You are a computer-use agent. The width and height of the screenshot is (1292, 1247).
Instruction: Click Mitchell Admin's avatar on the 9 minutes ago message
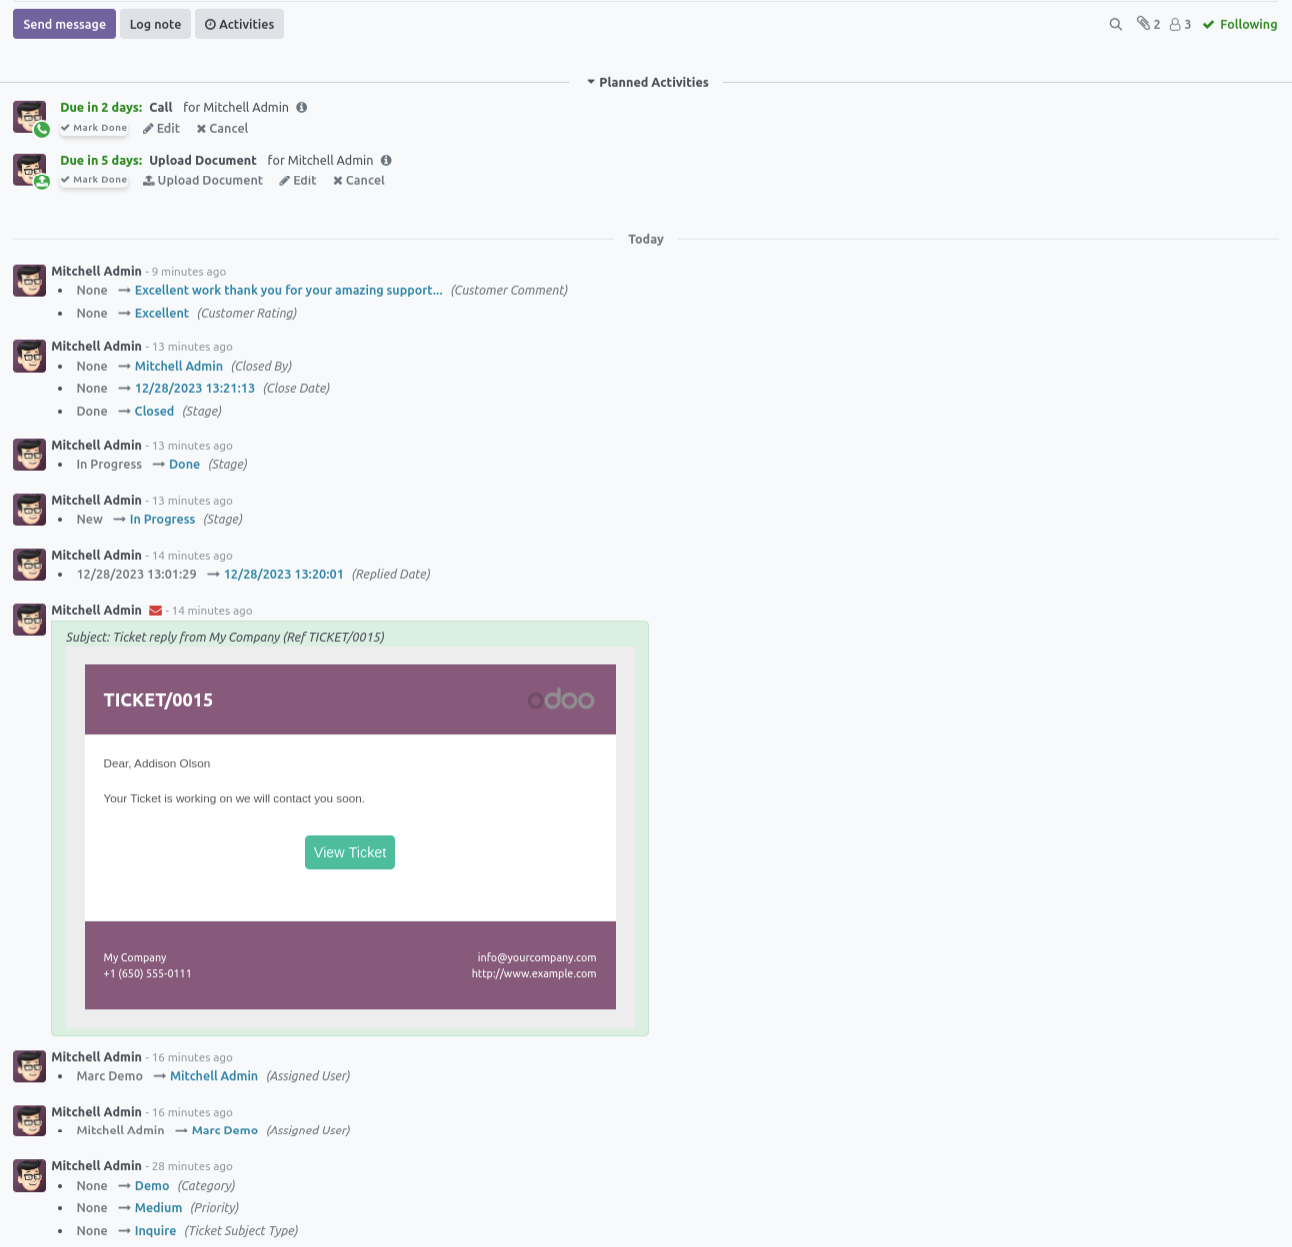click(30, 281)
